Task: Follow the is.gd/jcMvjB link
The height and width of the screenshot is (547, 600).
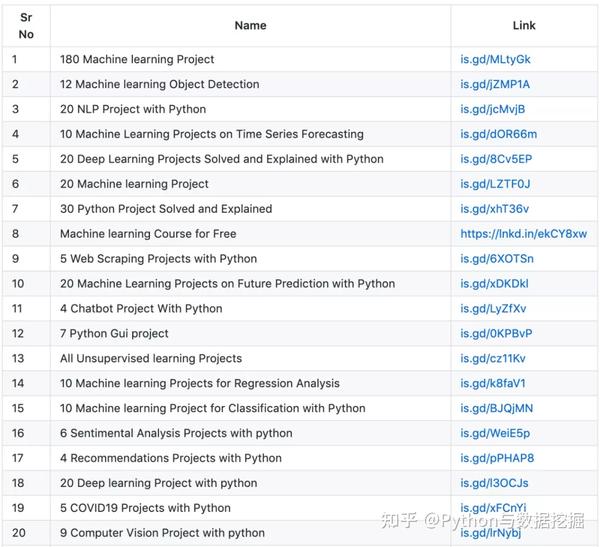Action: coord(493,110)
